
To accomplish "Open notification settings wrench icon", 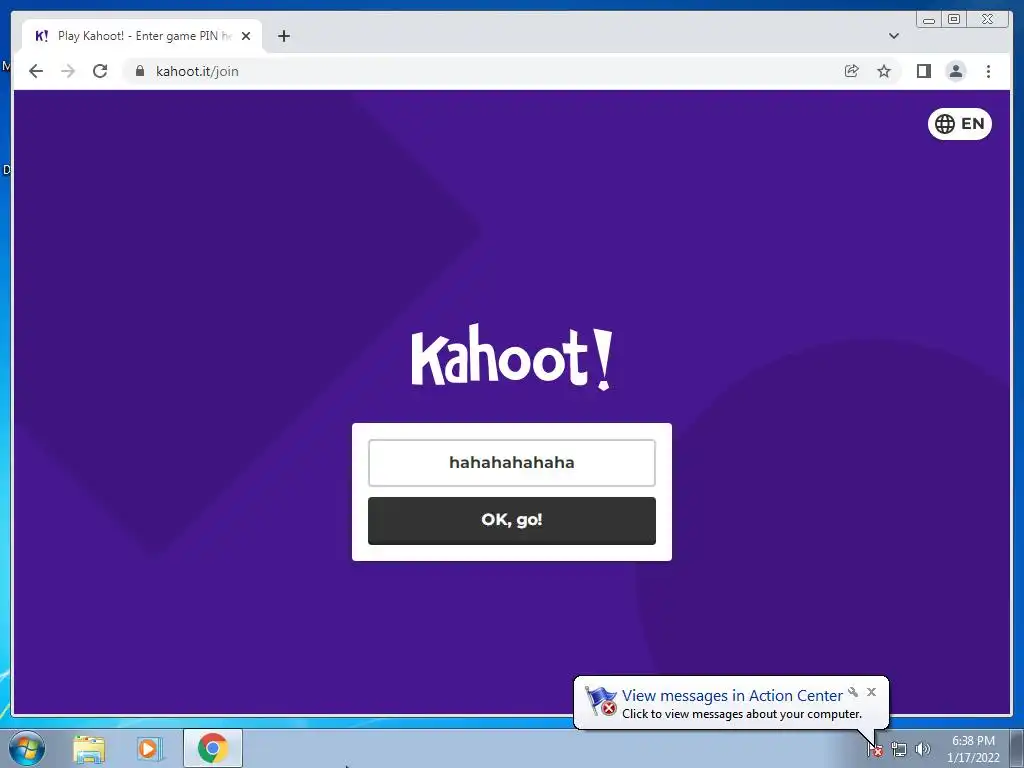I will click(x=853, y=692).
